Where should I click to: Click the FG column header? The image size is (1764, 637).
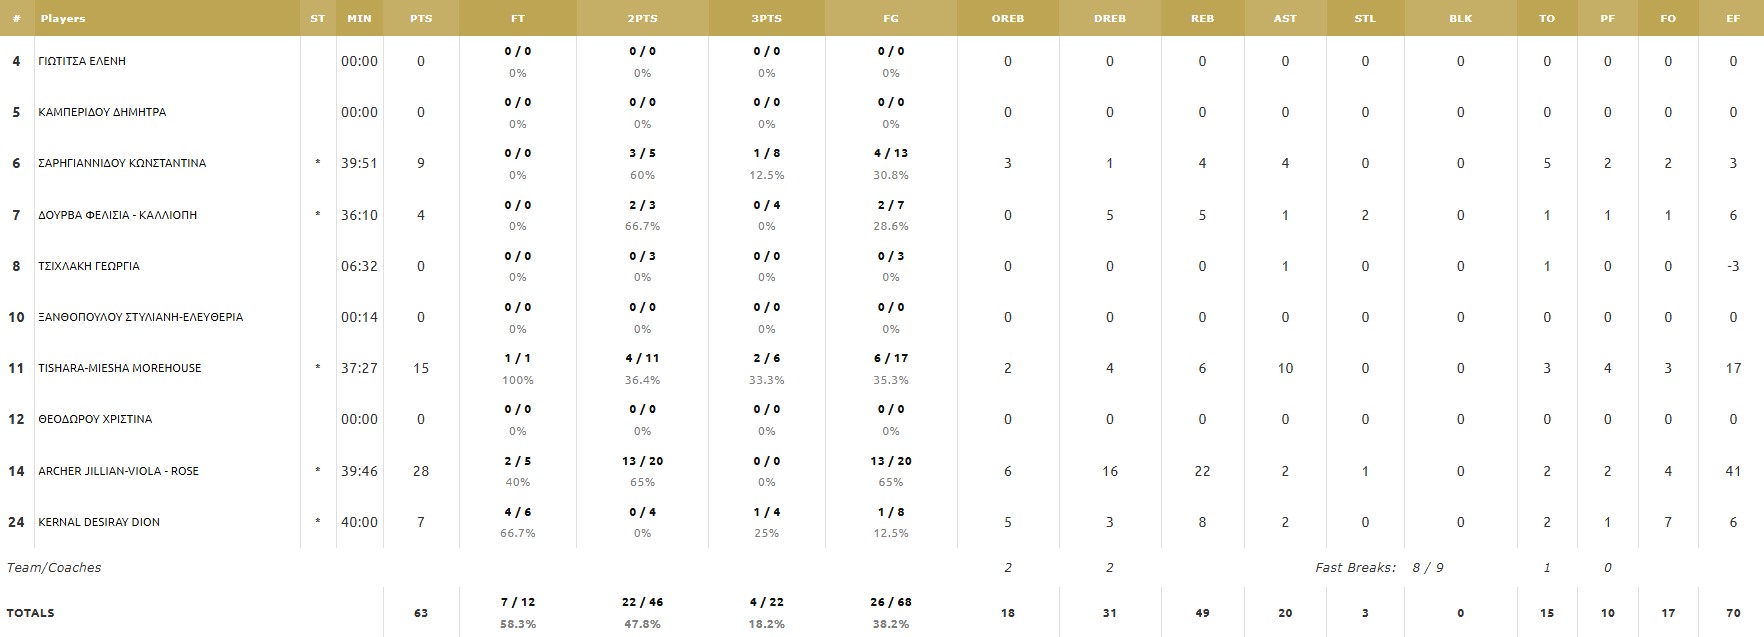[x=890, y=18]
